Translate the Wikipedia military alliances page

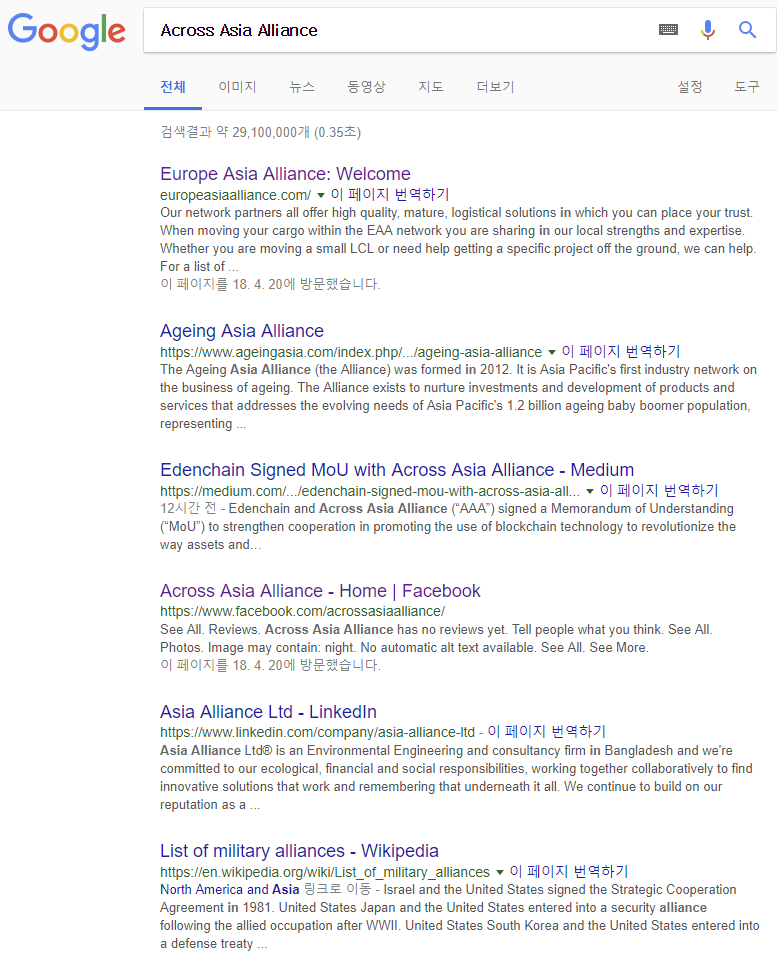pos(569,871)
